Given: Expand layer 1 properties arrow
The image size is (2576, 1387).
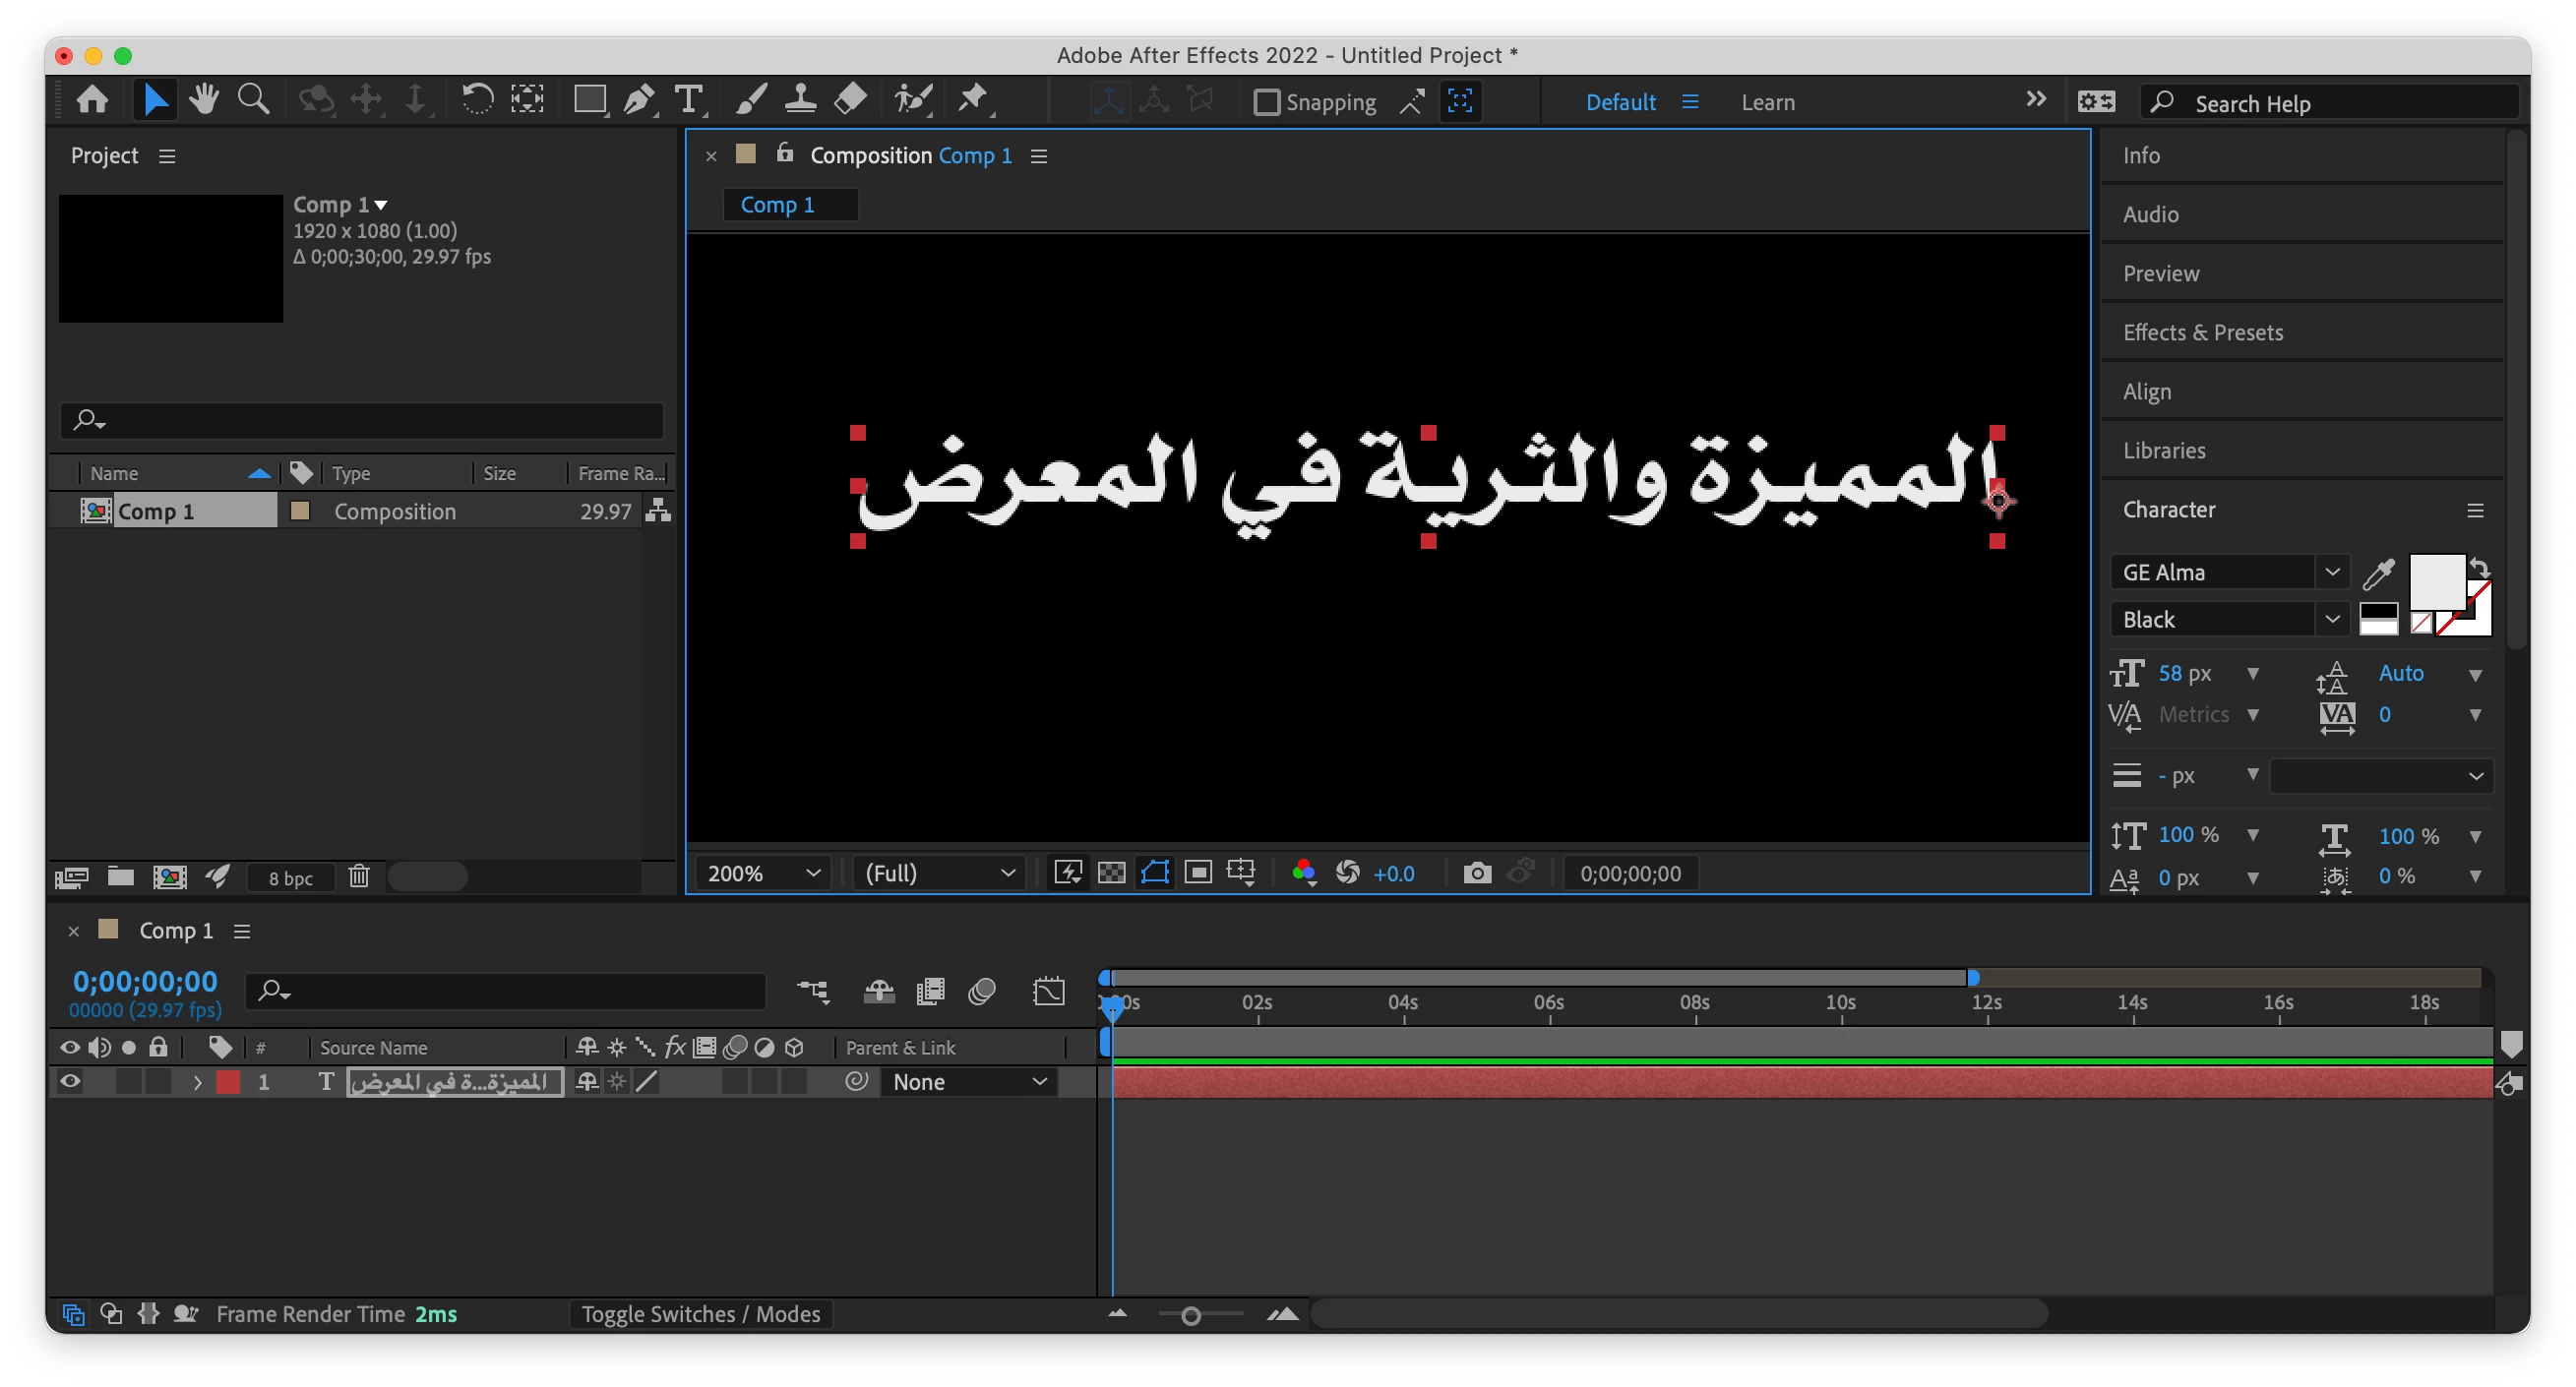Looking at the screenshot, I should (x=197, y=1082).
